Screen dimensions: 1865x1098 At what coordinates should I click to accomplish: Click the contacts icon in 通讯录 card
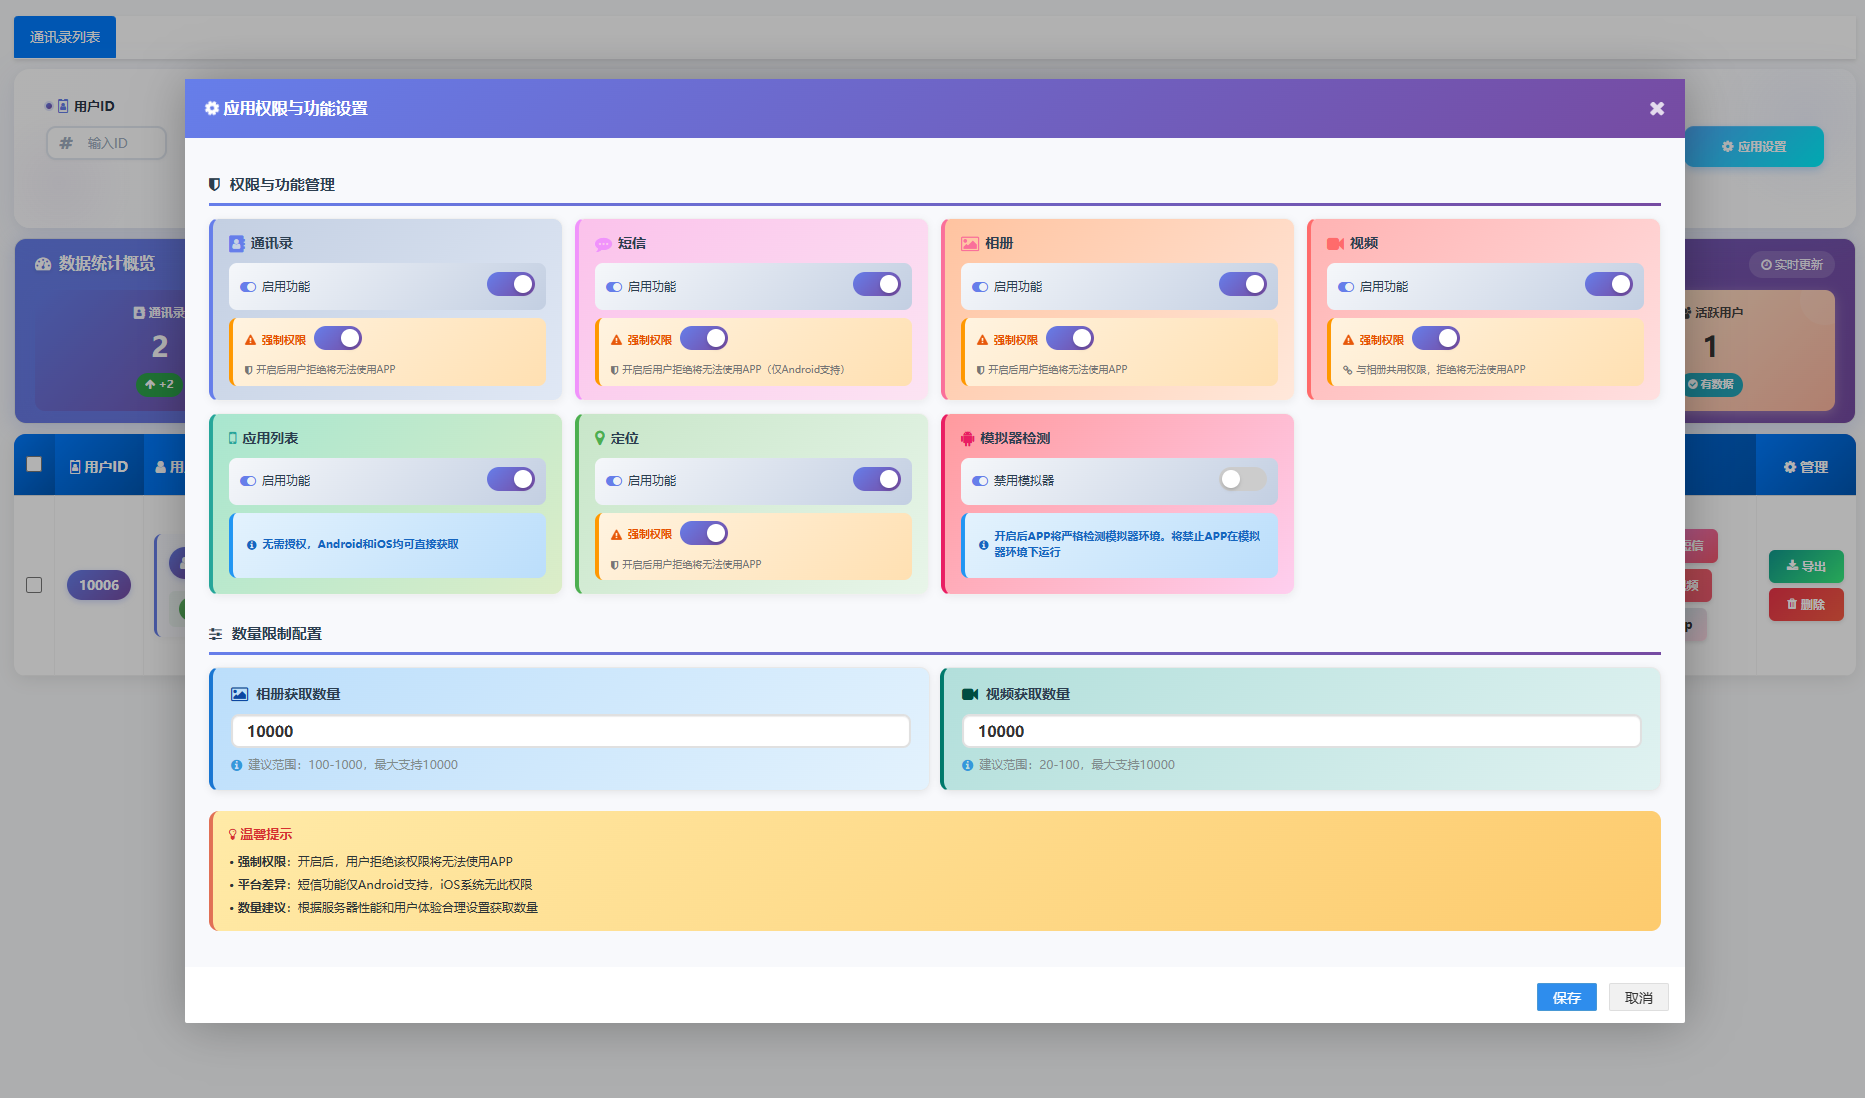coord(237,244)
